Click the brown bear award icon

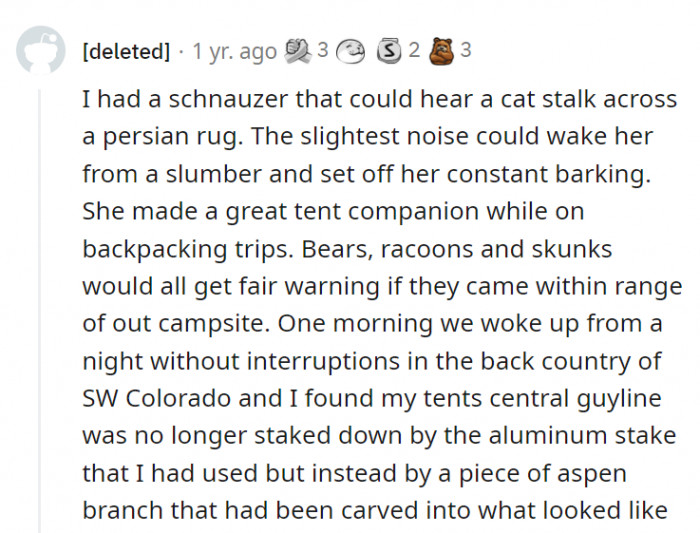[x=441, y=50]
